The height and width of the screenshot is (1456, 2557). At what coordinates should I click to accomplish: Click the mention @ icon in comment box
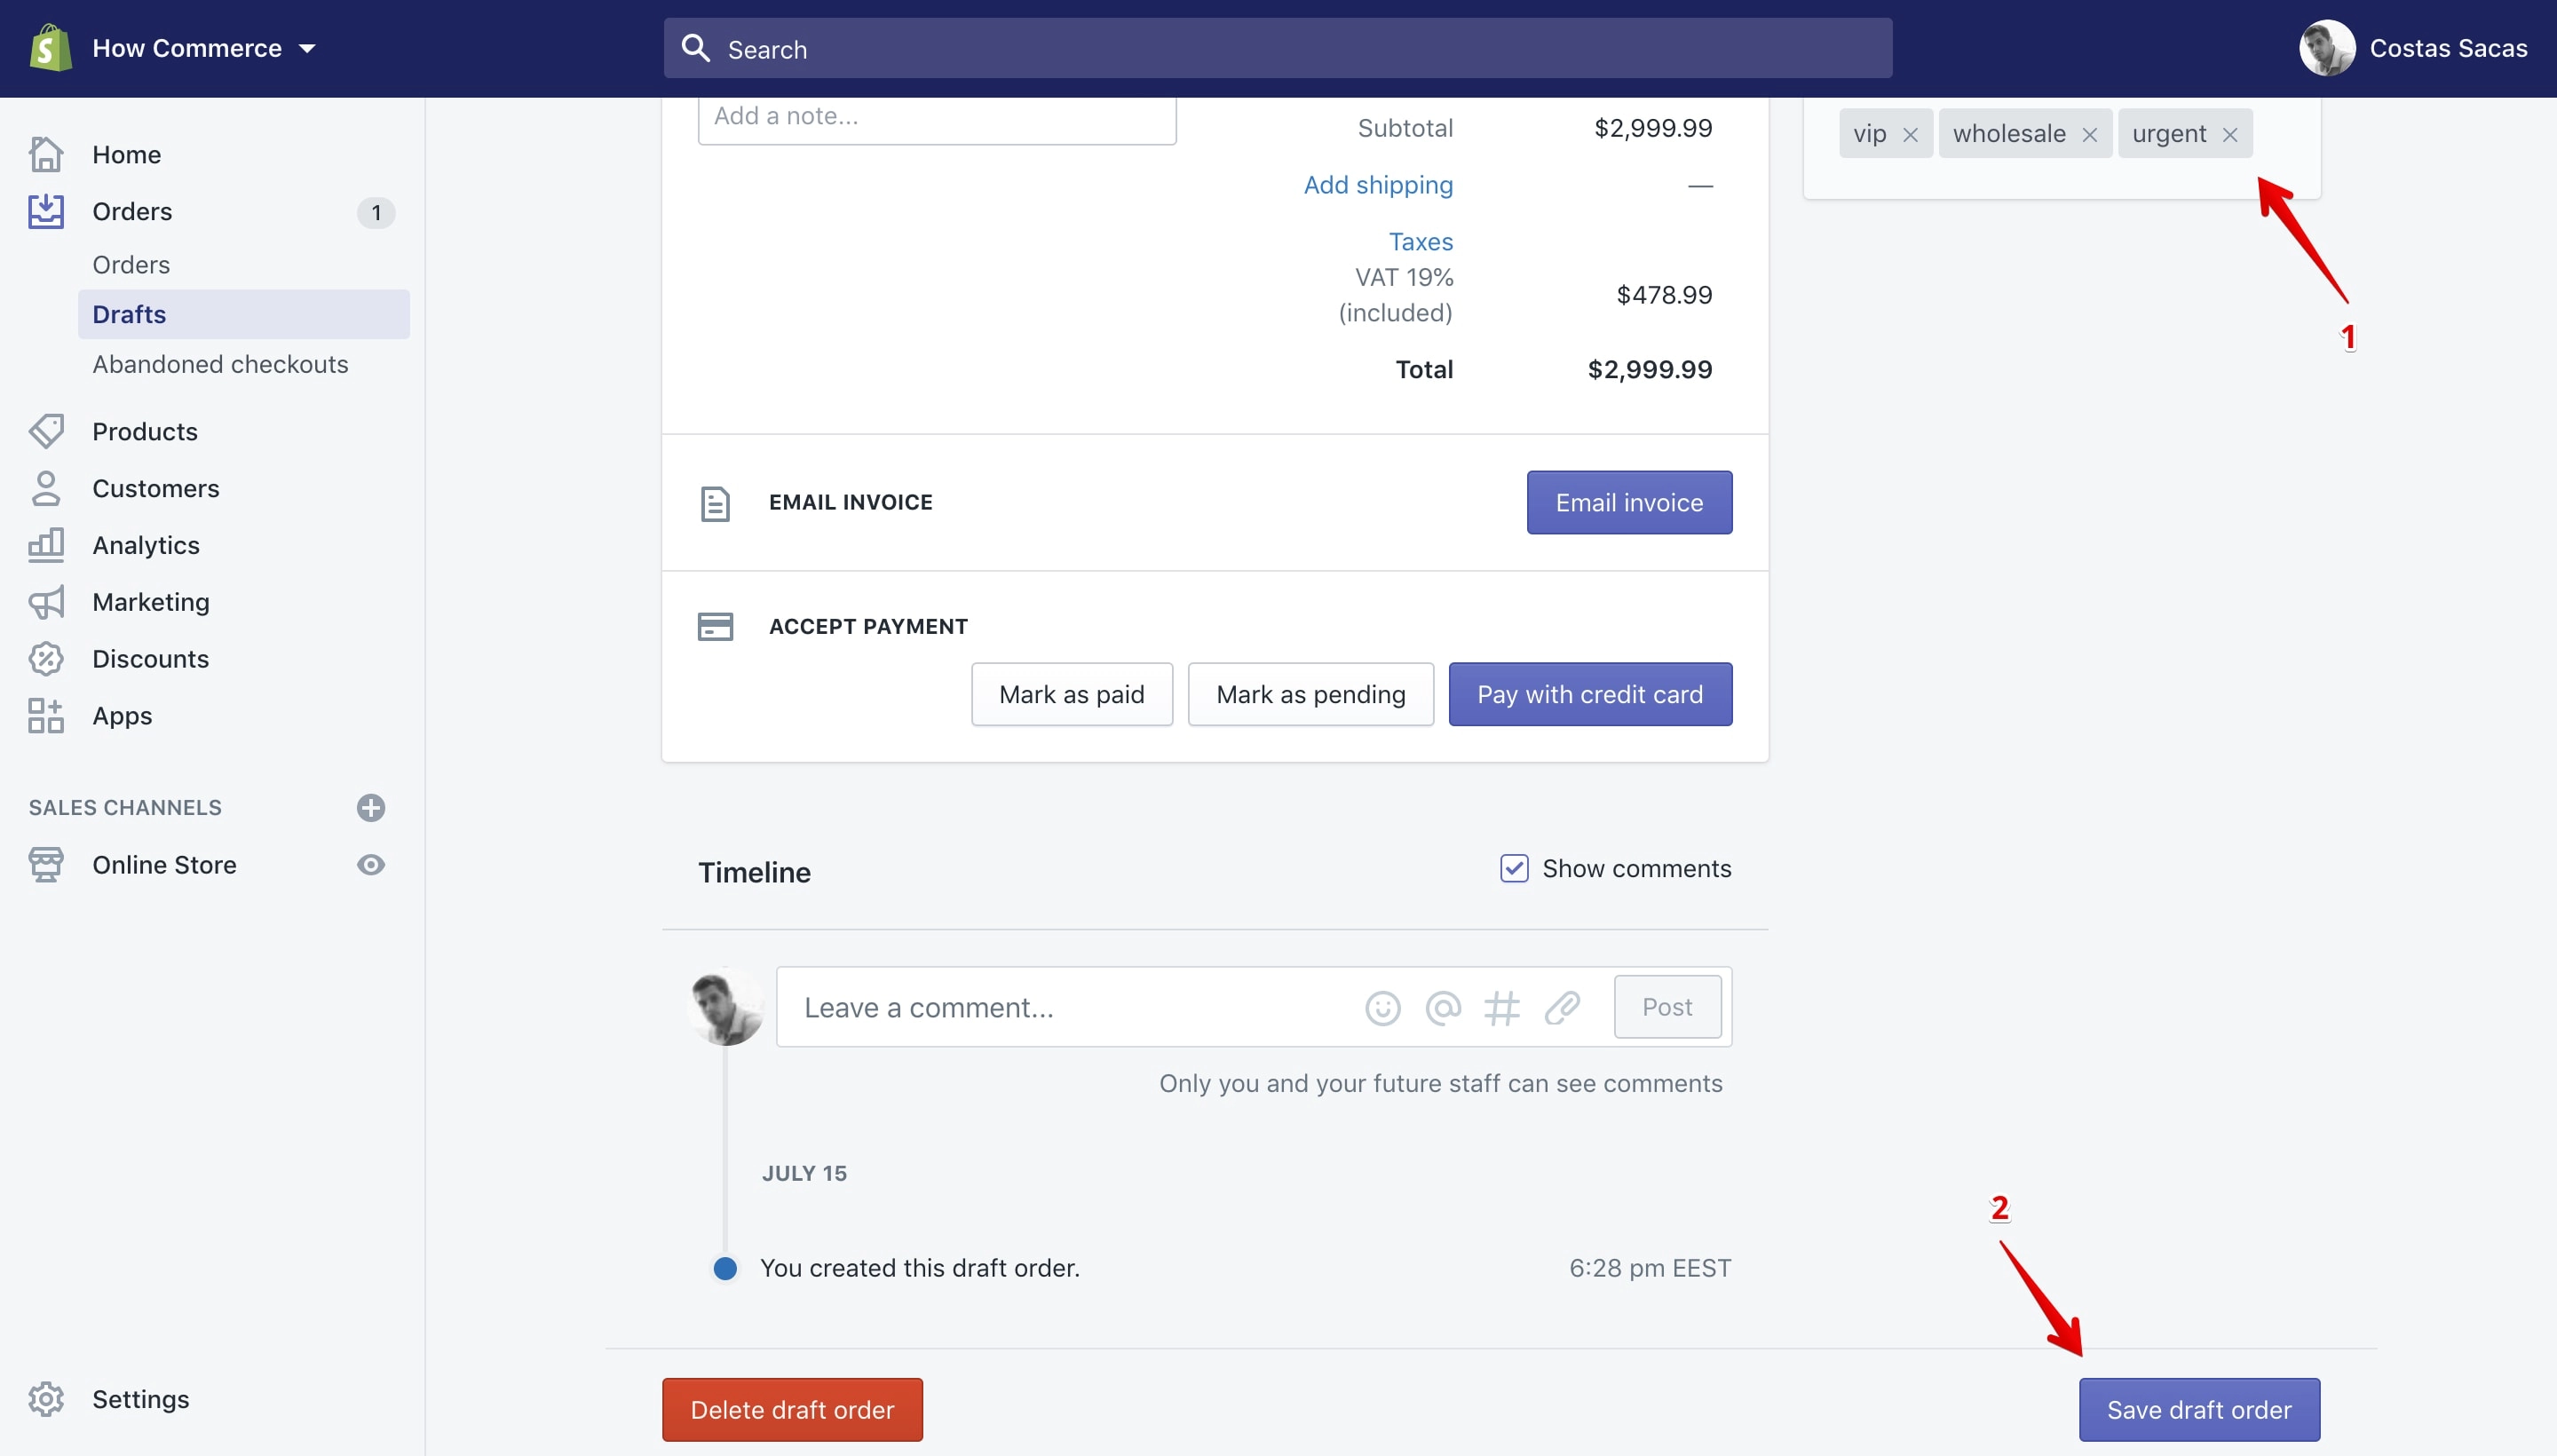coord(1443,1008)
